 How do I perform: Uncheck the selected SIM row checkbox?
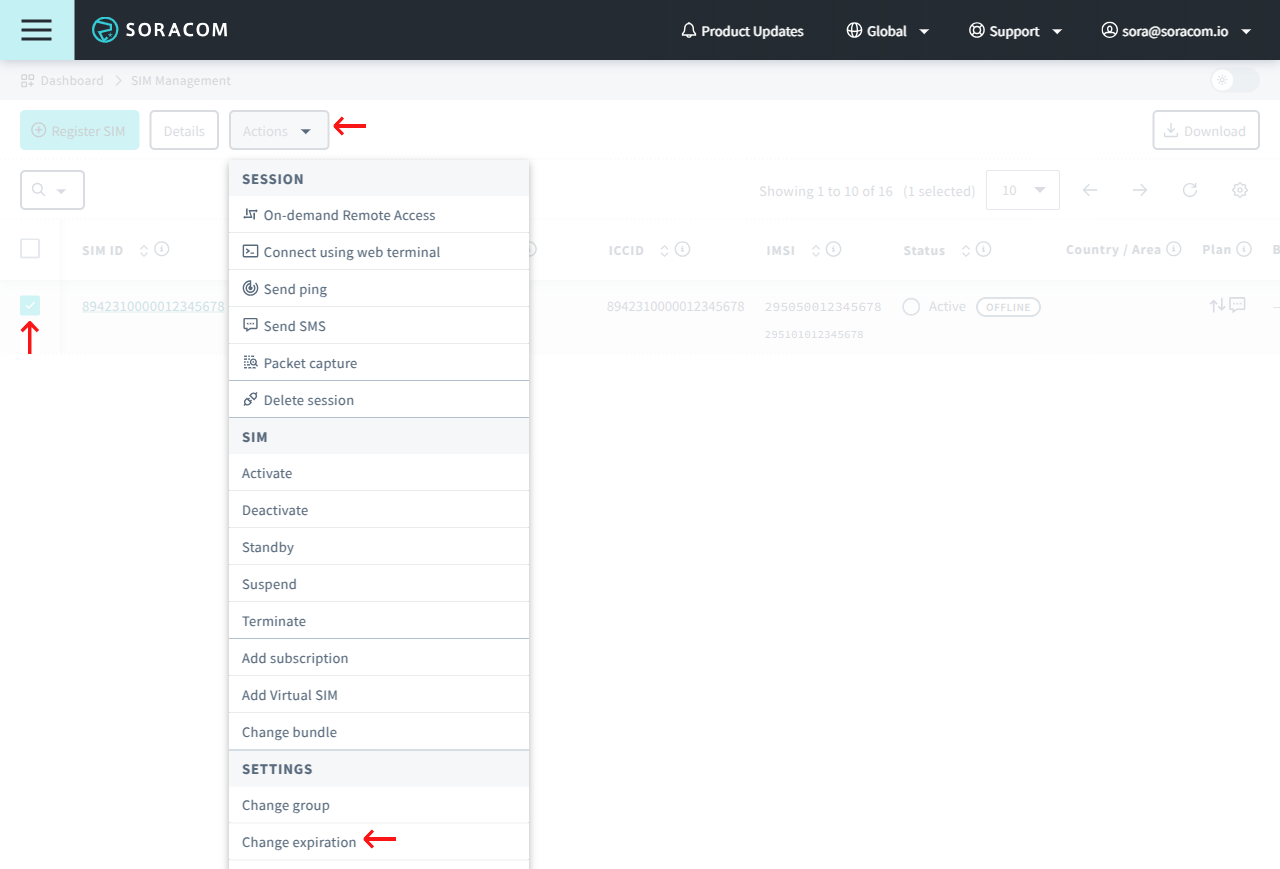pos(30,305)
